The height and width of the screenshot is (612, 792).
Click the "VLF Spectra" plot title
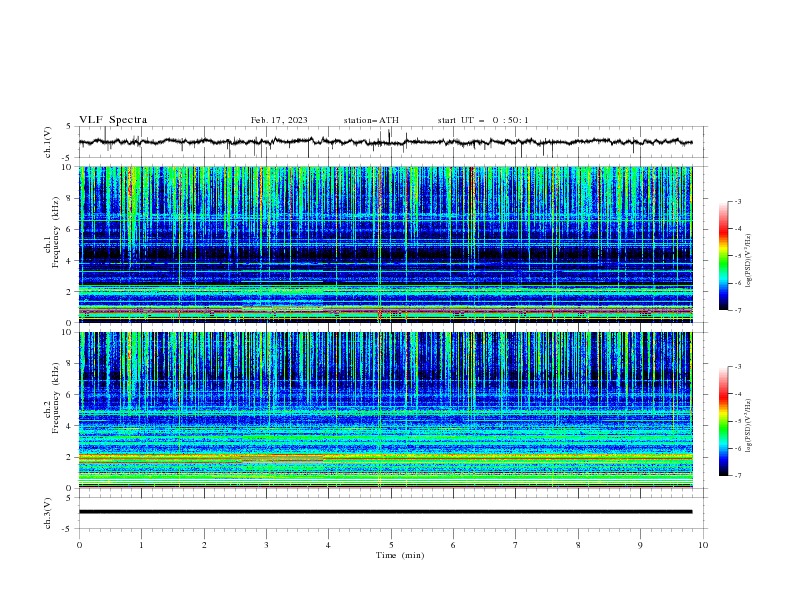coord(113,120)
